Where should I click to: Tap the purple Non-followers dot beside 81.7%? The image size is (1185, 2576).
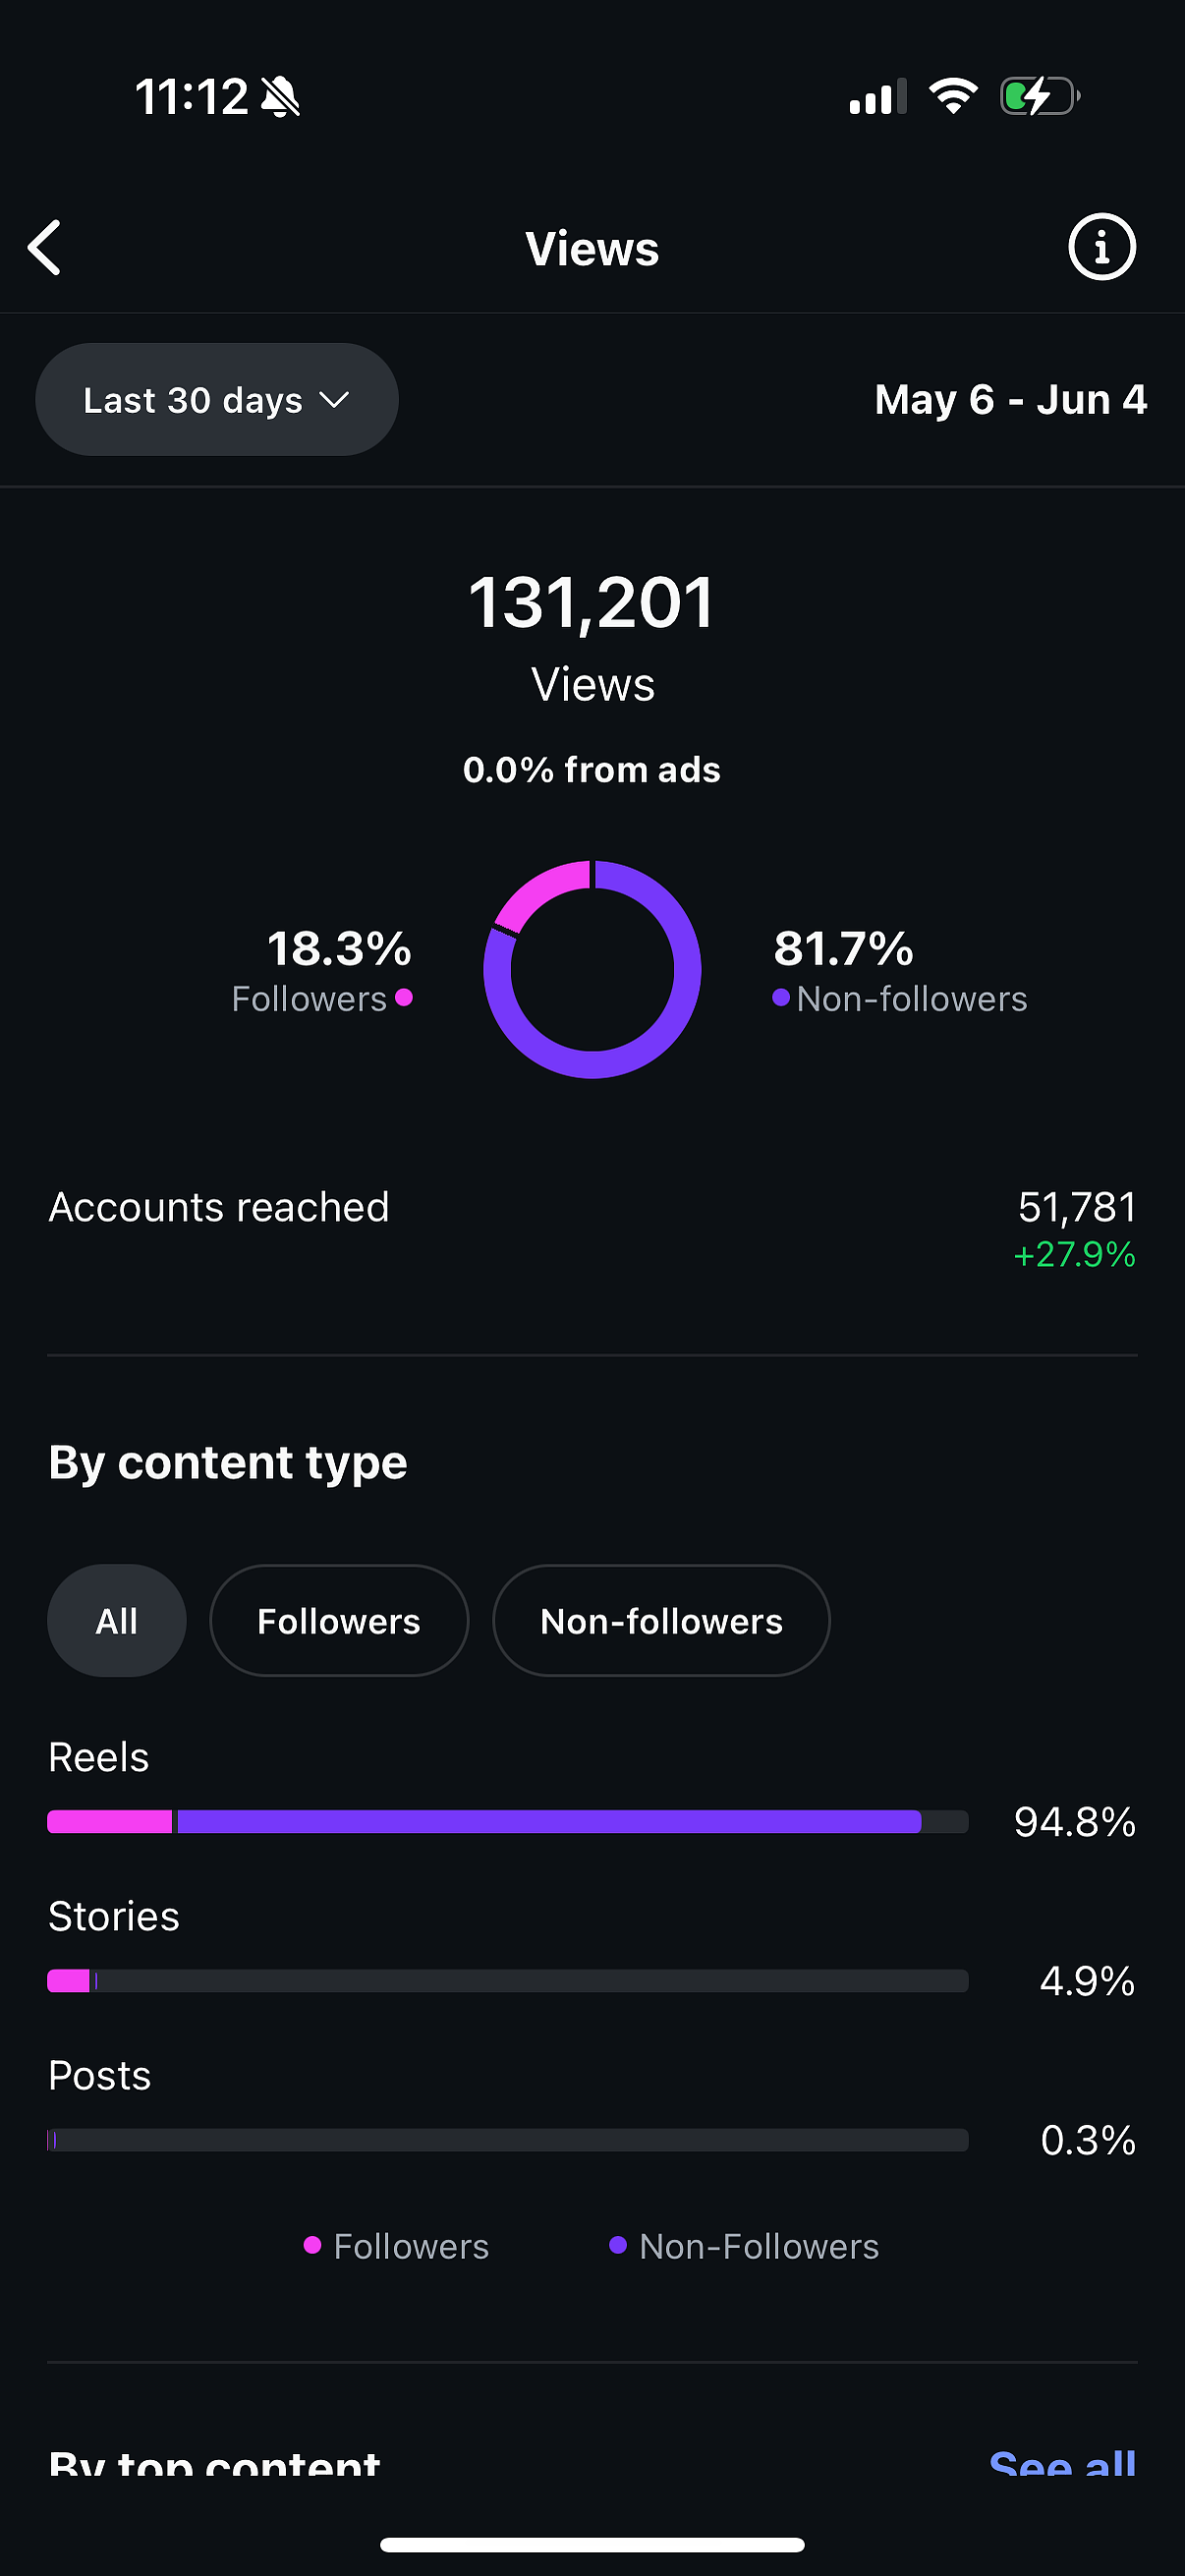tap(781, 997)
